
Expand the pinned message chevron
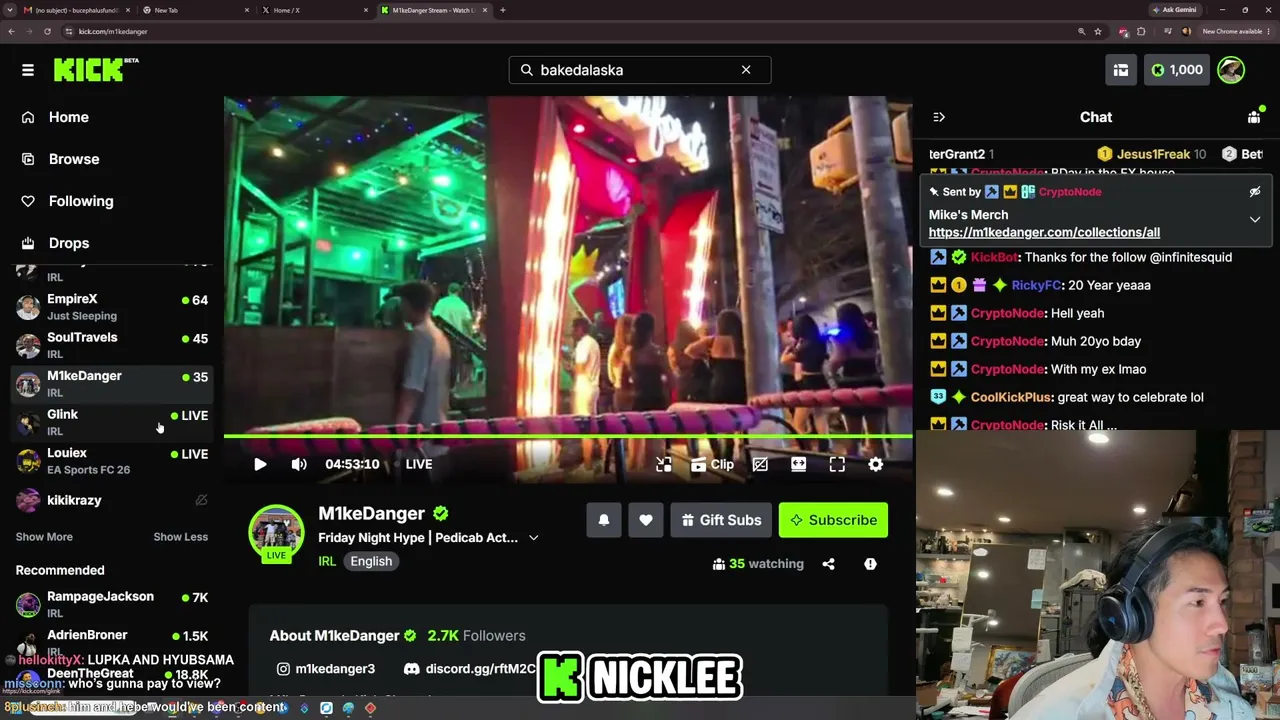click(x=1255, y=219)
